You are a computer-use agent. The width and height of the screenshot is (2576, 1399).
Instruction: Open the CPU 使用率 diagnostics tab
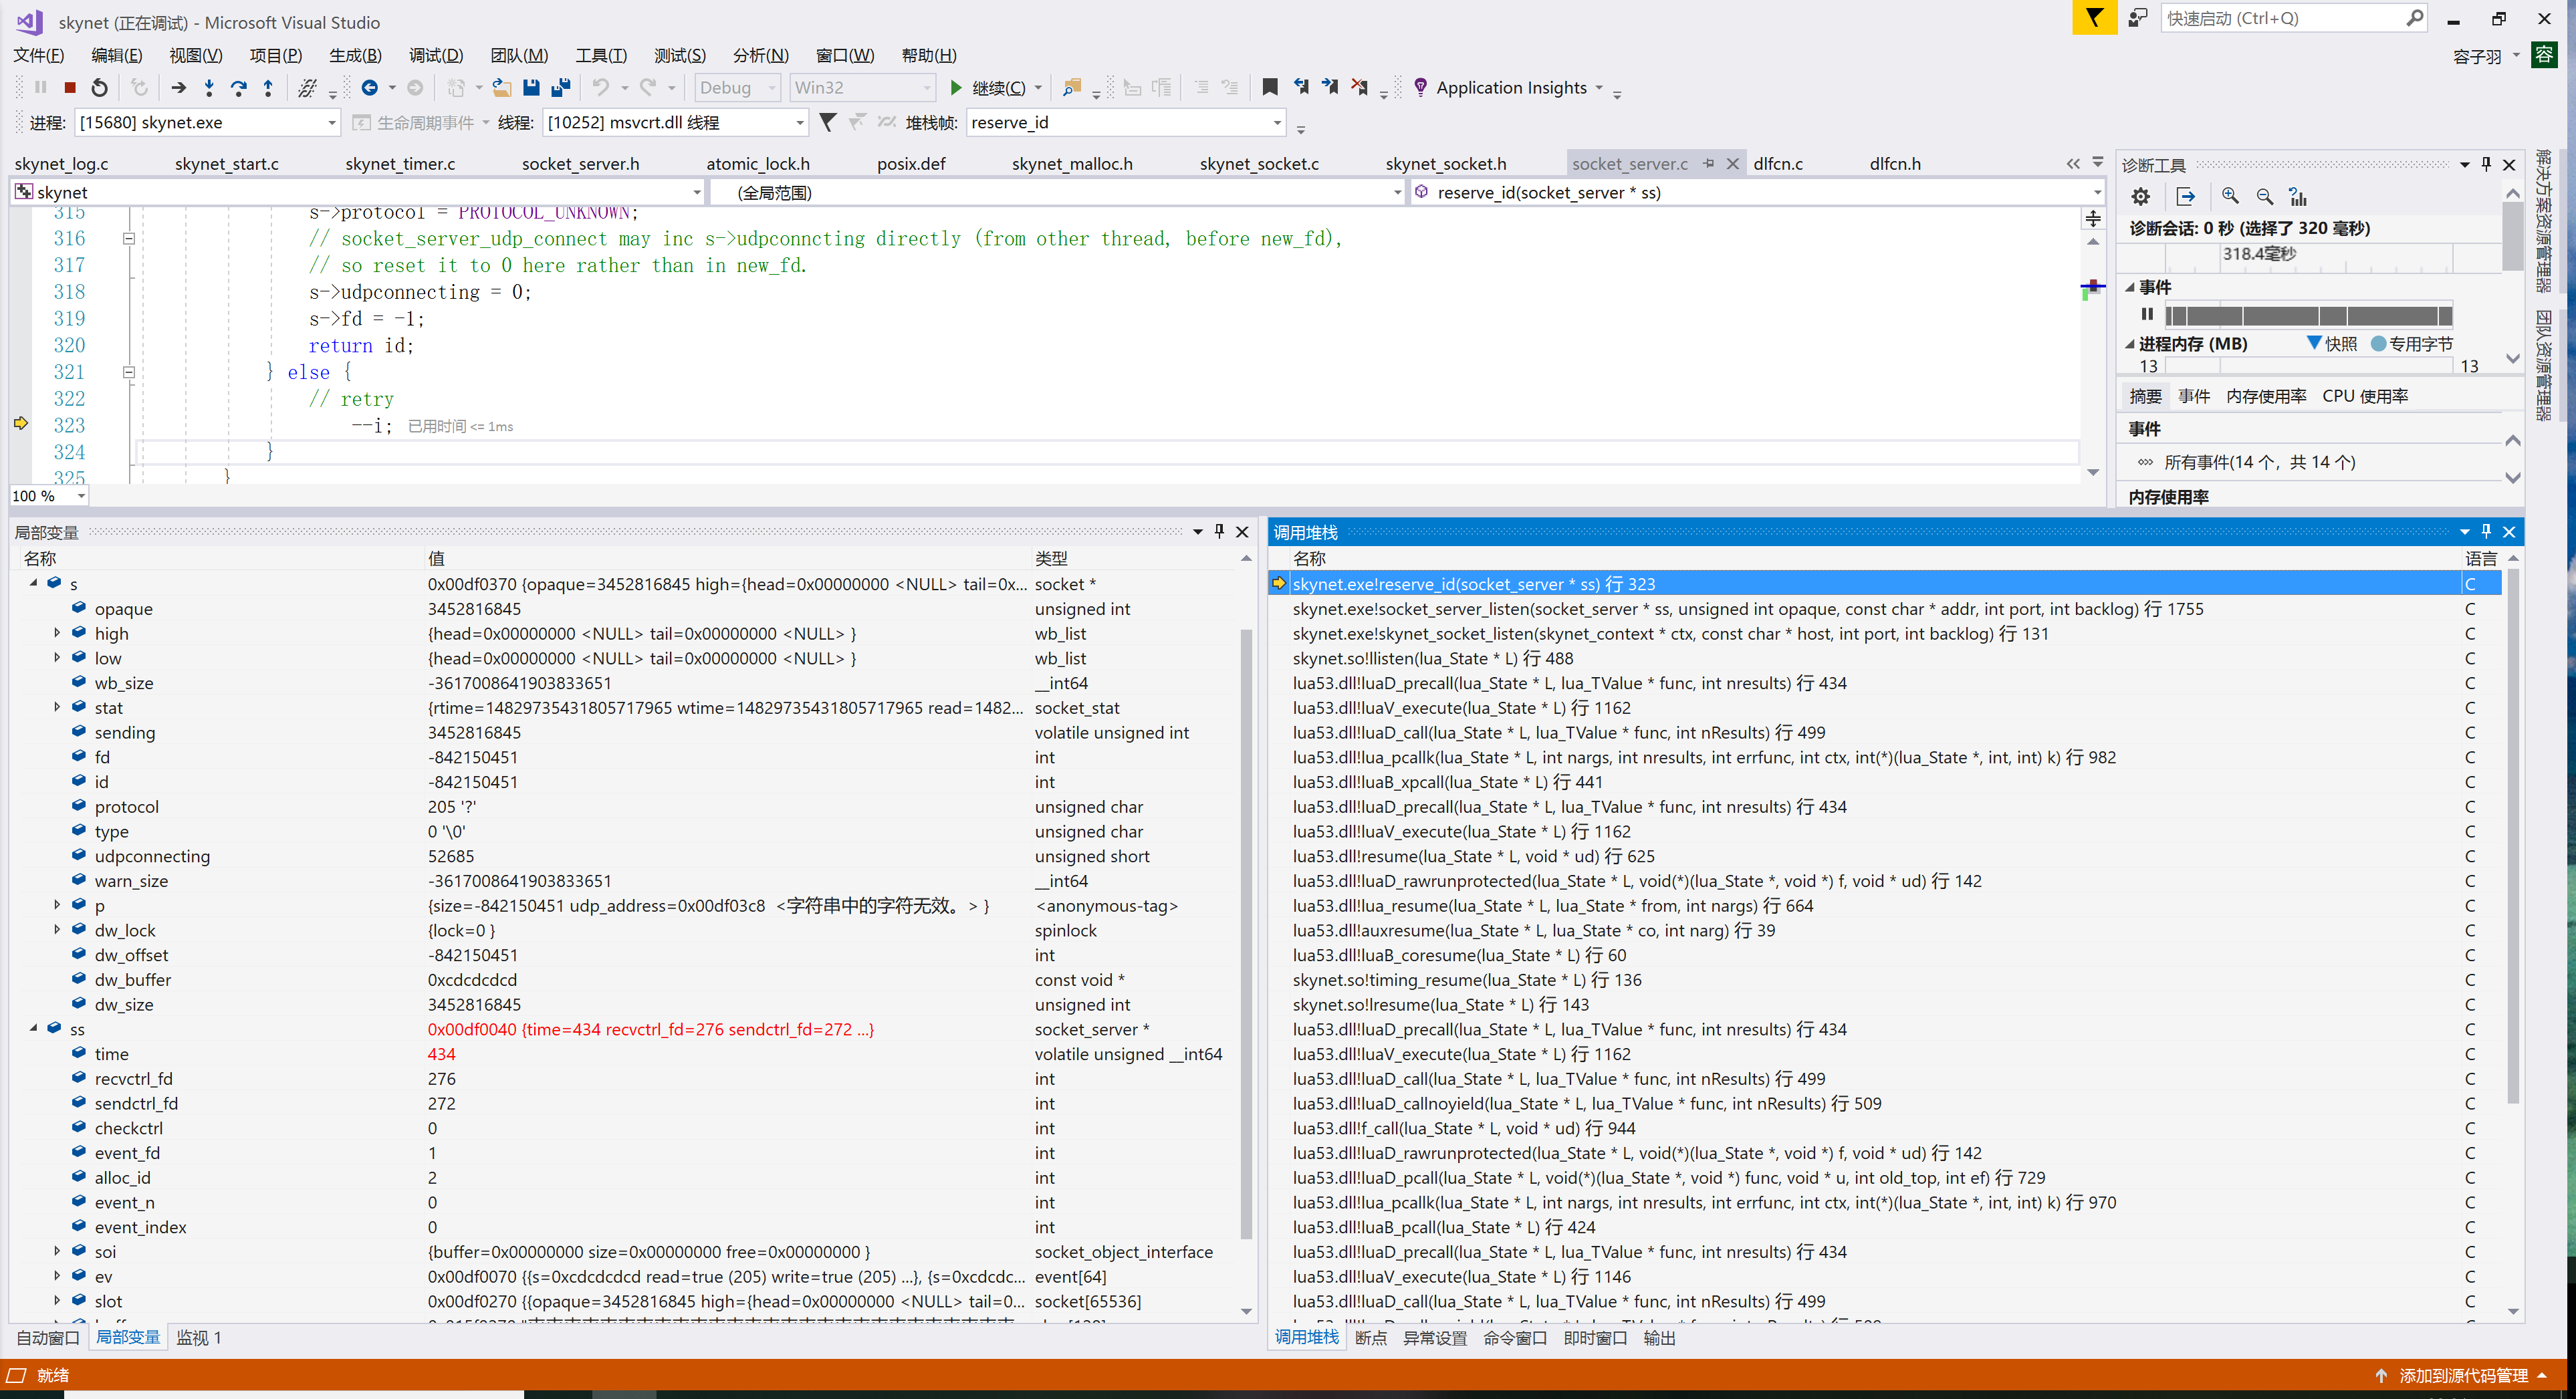[2366, 395]
